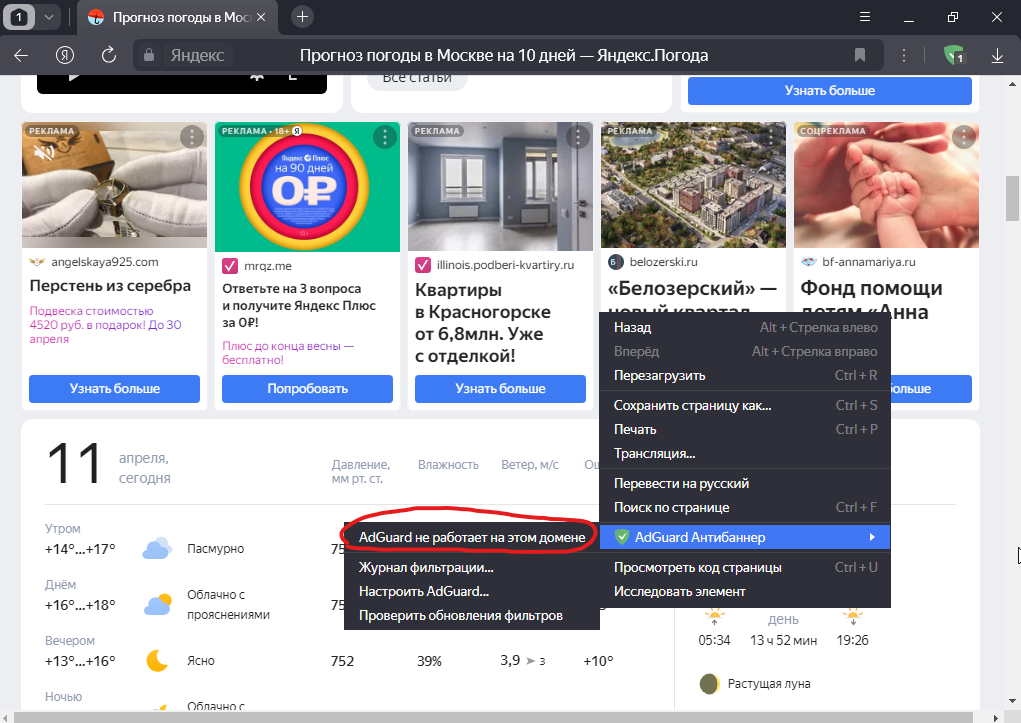This screenshot has height=723, width=1021.
Task: Click the lock icon in the address bar
Action: point(149,55)
